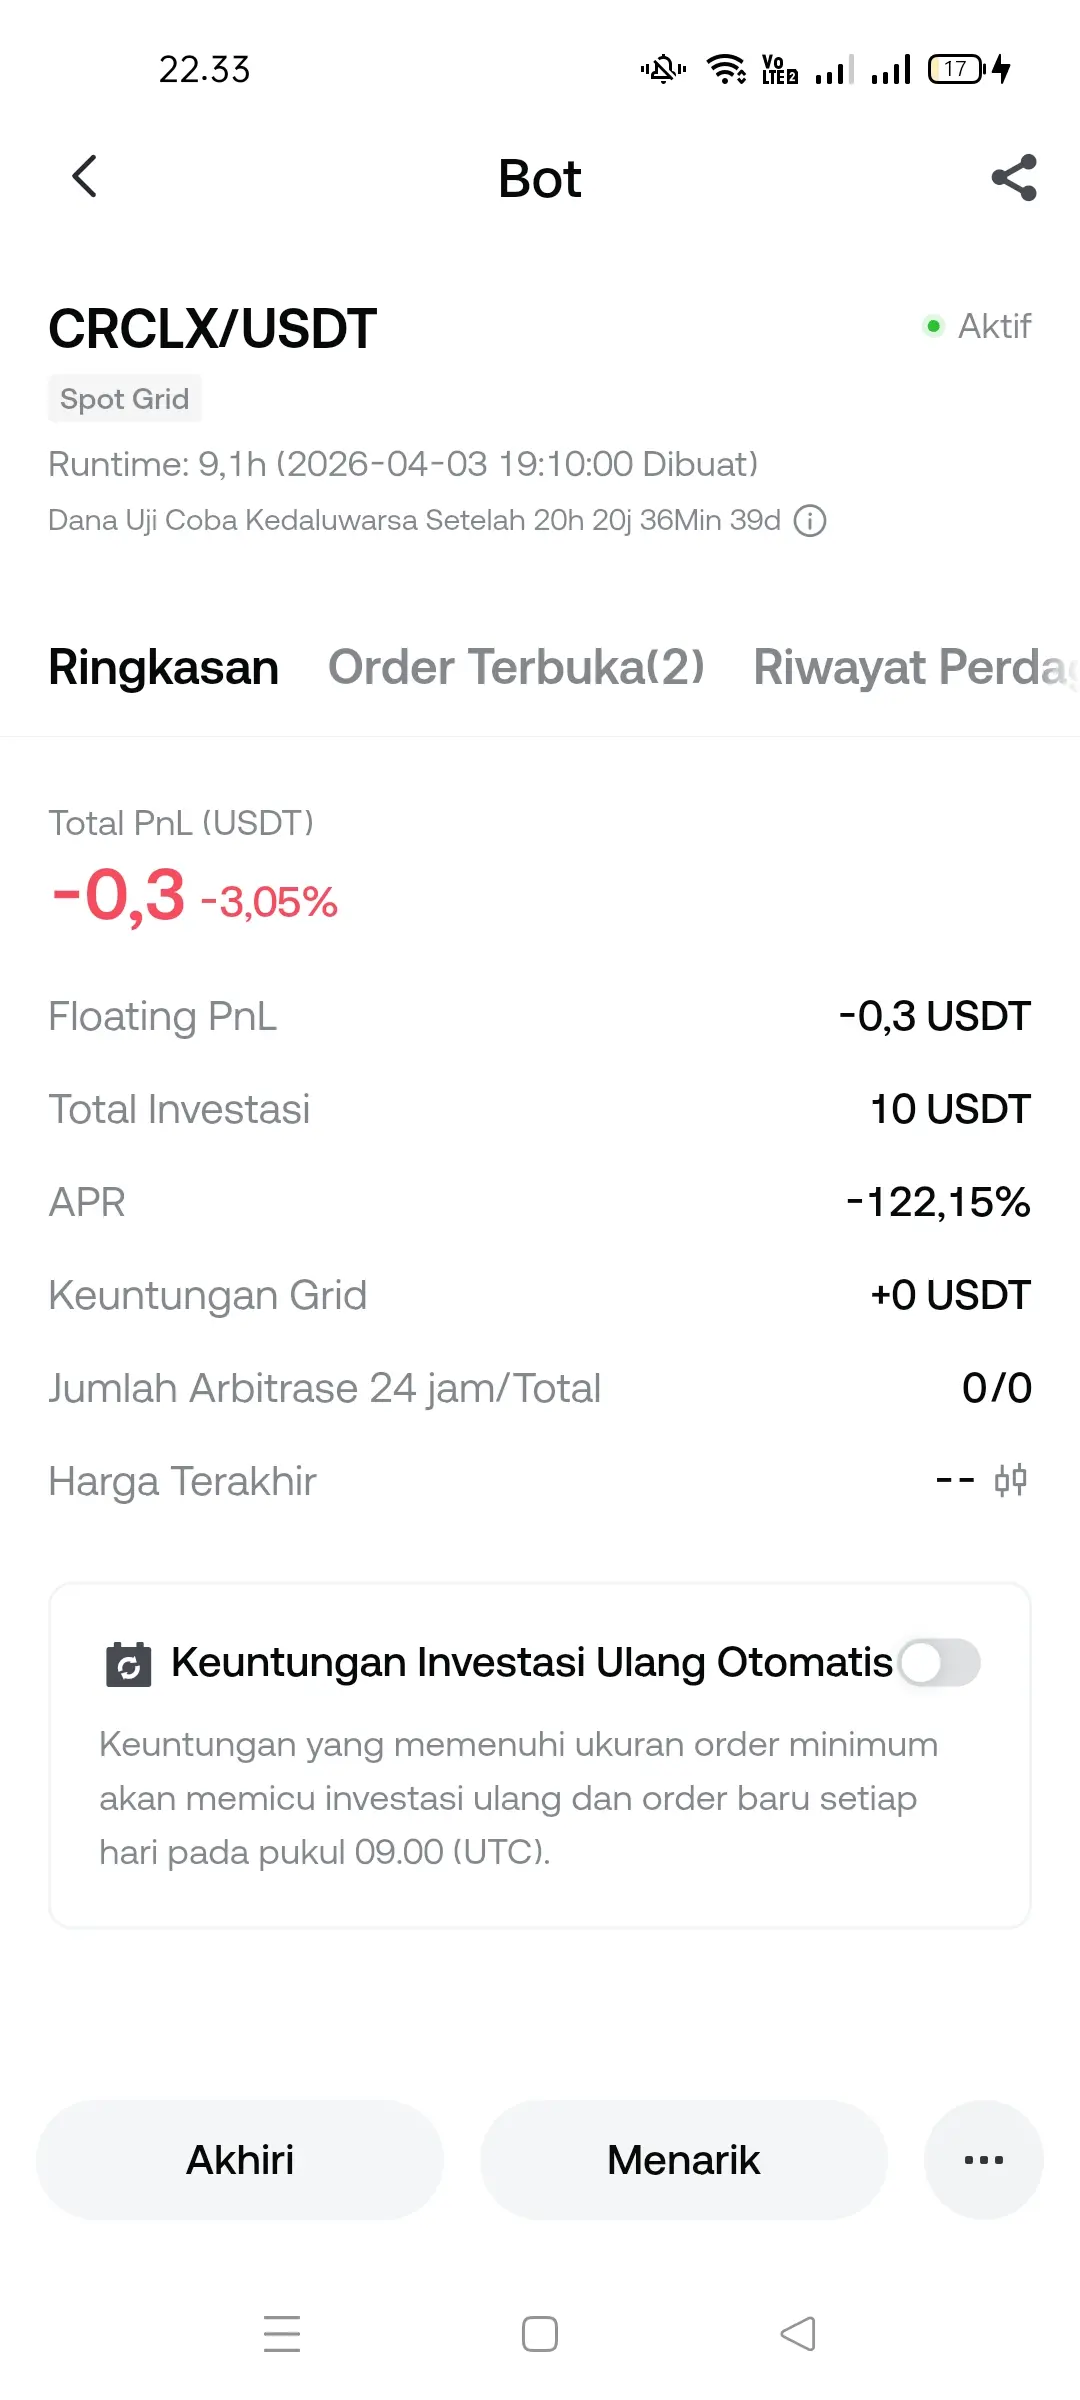Tap the back arrow icon
This screenshot has height=2400, width=1080.
point(85,177)
